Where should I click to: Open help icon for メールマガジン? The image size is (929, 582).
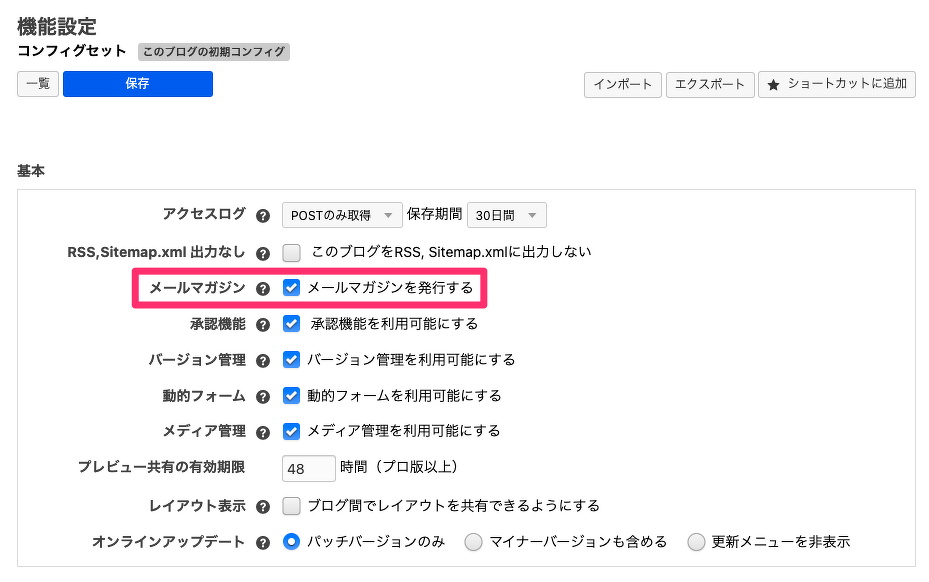[263, 289]
